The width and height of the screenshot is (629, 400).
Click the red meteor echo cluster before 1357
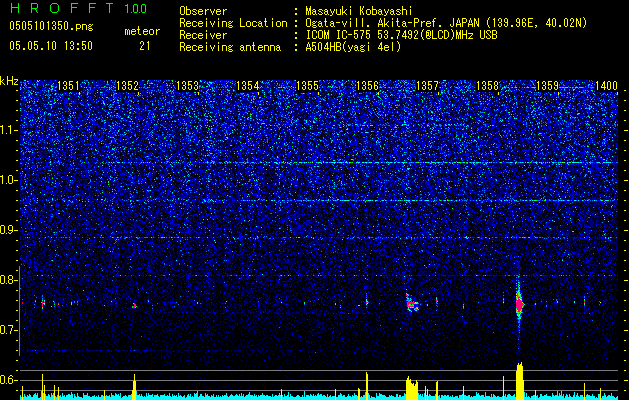pos(412,305)
